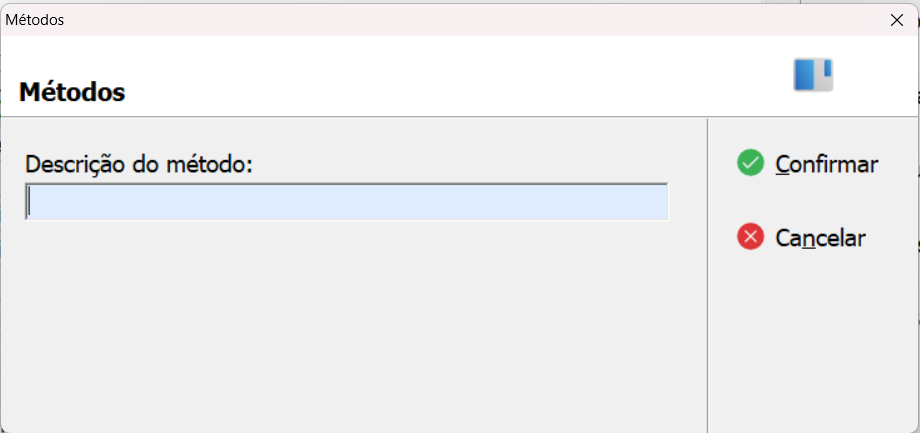Image resolution: width=920 pixels, height=433 pixels.
Task: Click the red X icon beside Cancelar
Action: [750, 237]
